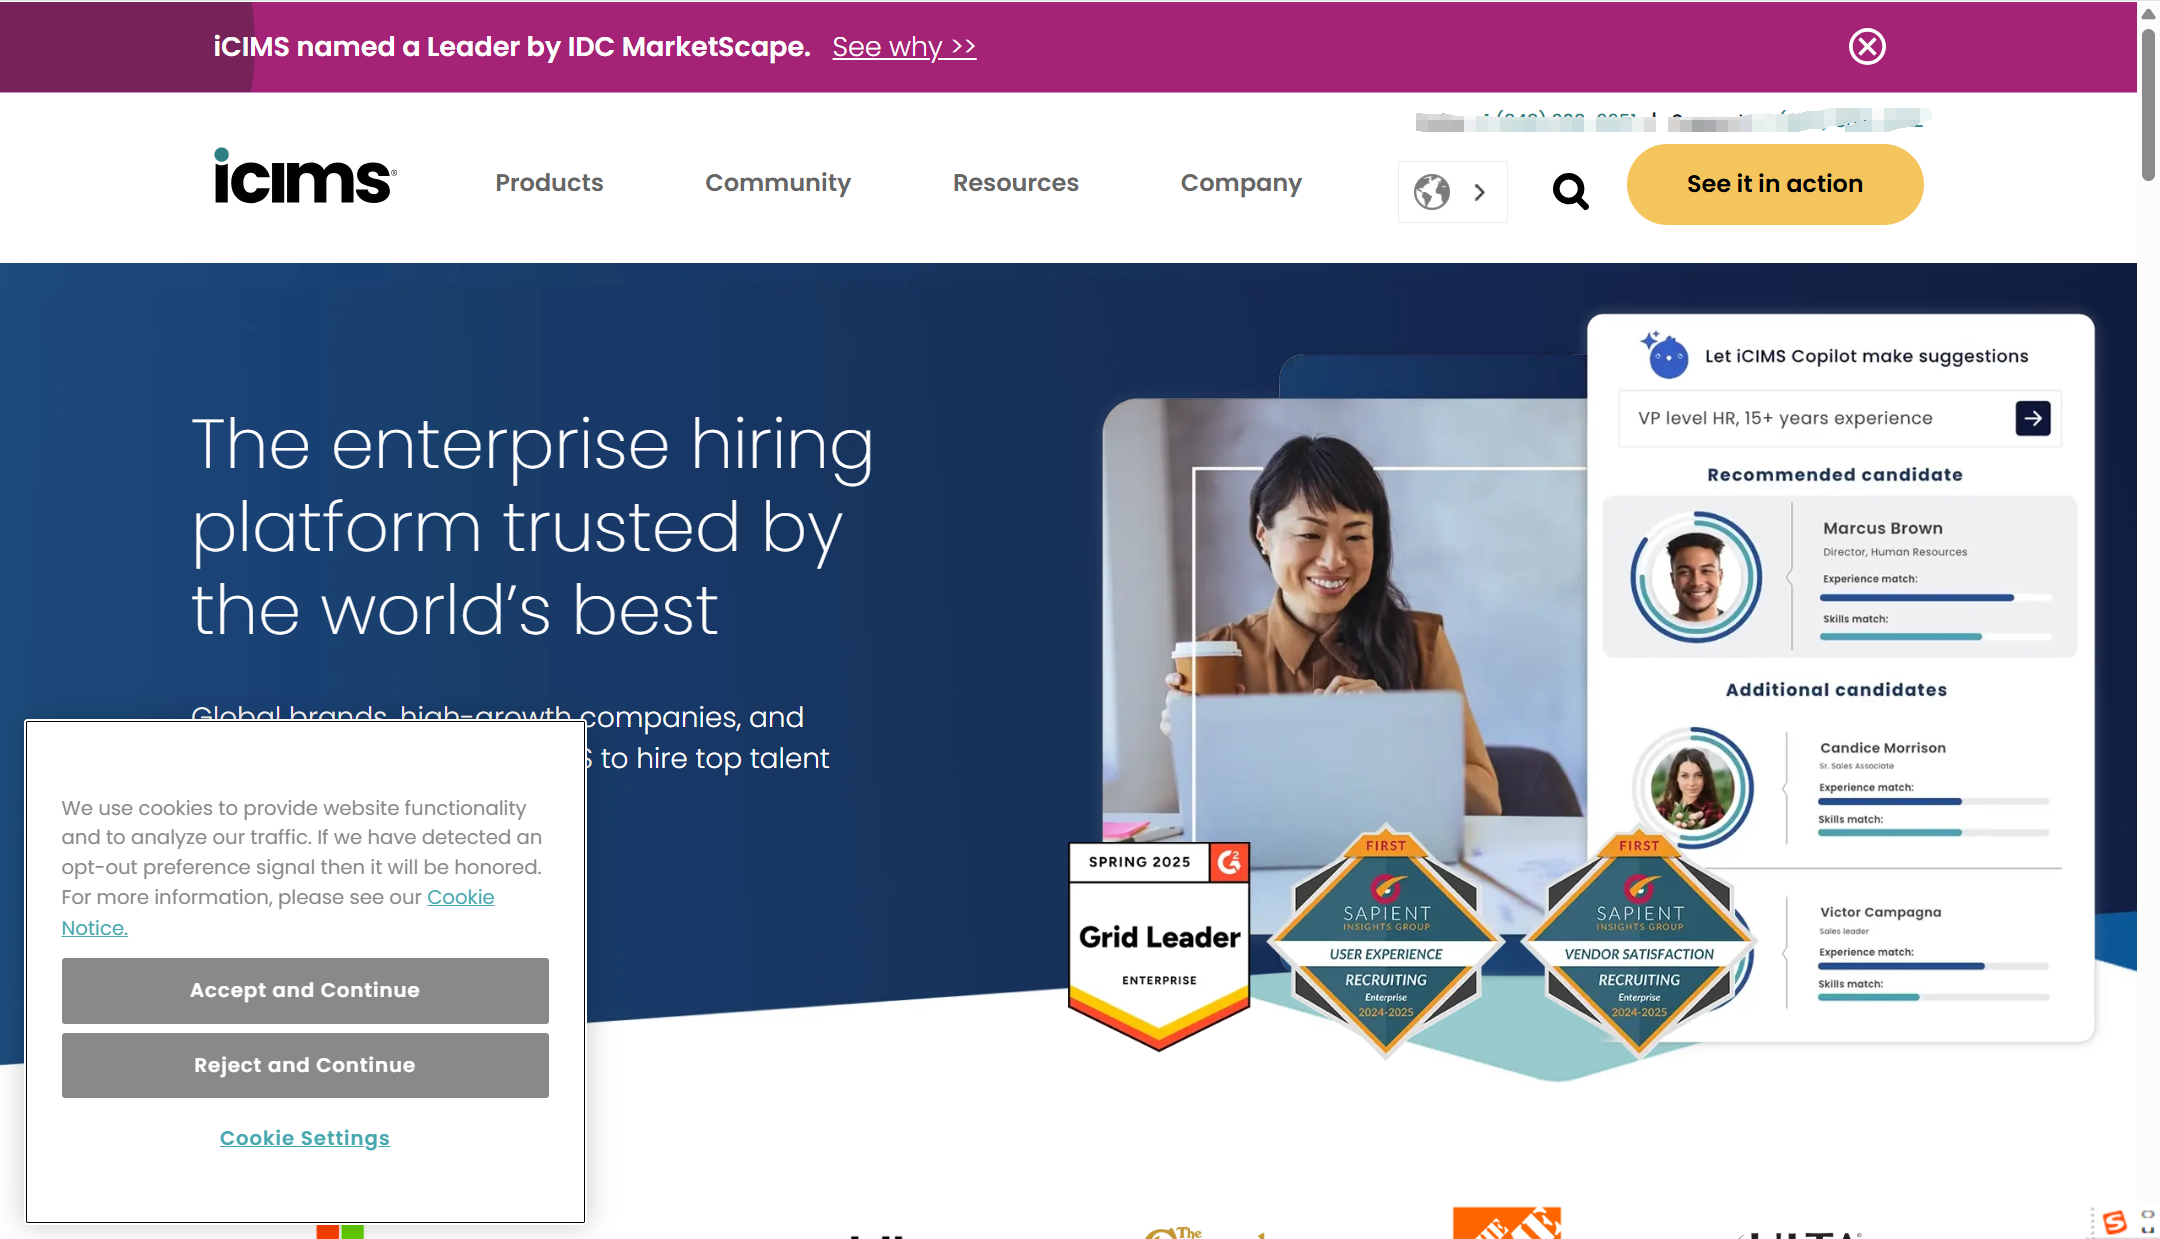The image size is (2160, 1239).
Task: Click the G2 Grid Leader badge
Action: (1159, 946)
